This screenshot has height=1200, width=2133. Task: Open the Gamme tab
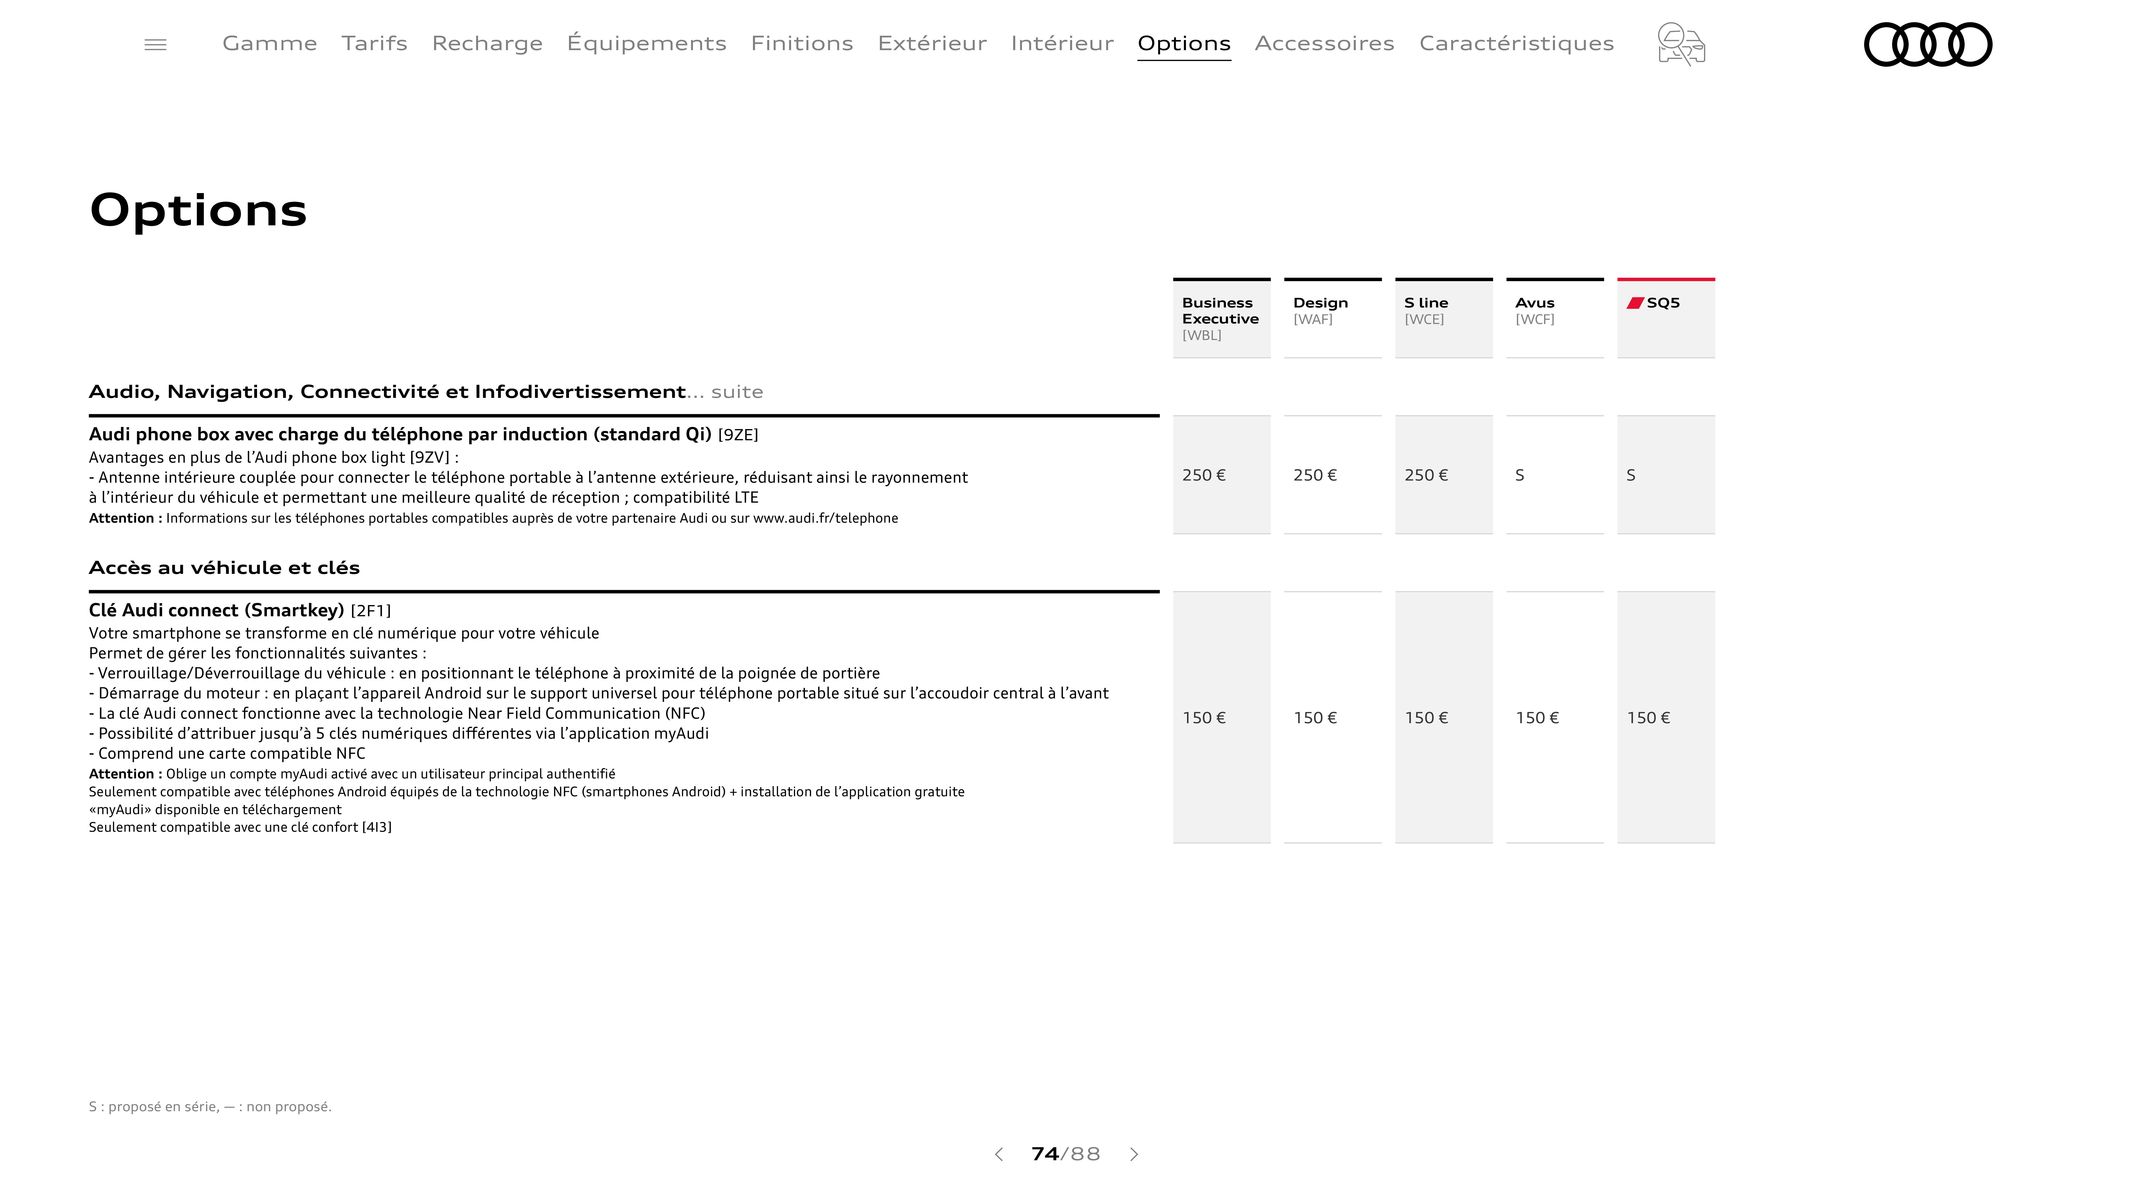coord(270,43)
